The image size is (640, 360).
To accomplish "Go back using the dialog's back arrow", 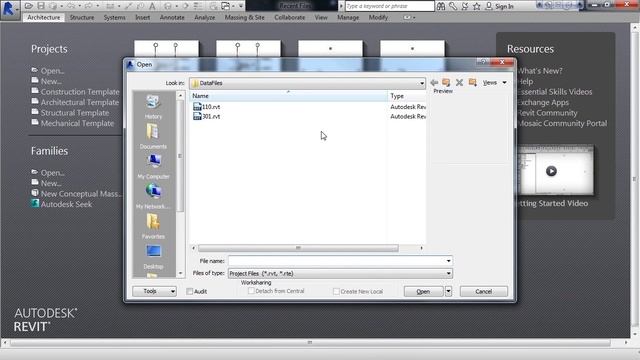I will click(x=434, y=83).
